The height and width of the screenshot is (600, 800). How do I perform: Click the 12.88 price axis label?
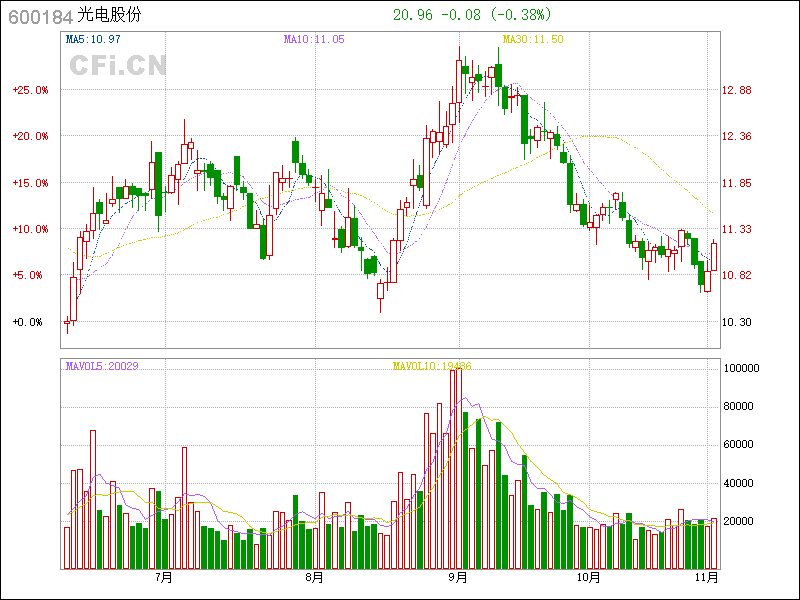736,90
